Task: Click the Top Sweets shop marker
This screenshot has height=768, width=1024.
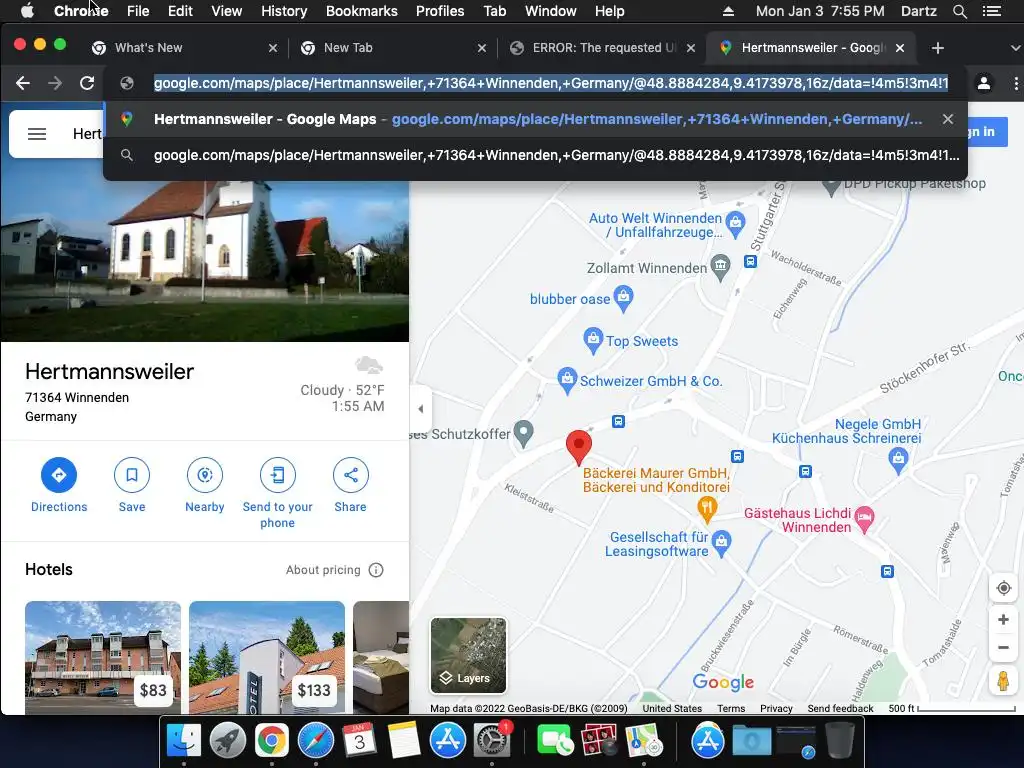Action: point(593,340)
